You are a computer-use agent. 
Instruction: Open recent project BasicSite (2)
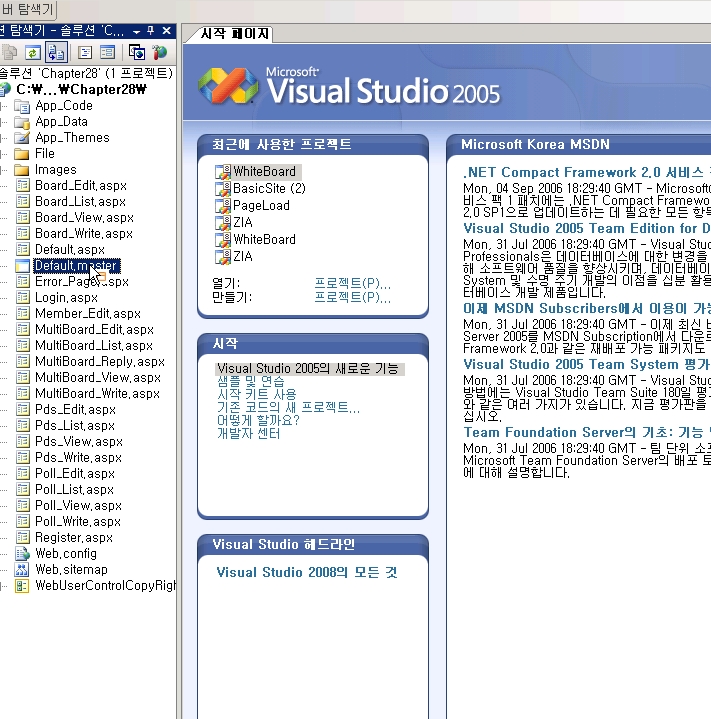click(269, 188)
